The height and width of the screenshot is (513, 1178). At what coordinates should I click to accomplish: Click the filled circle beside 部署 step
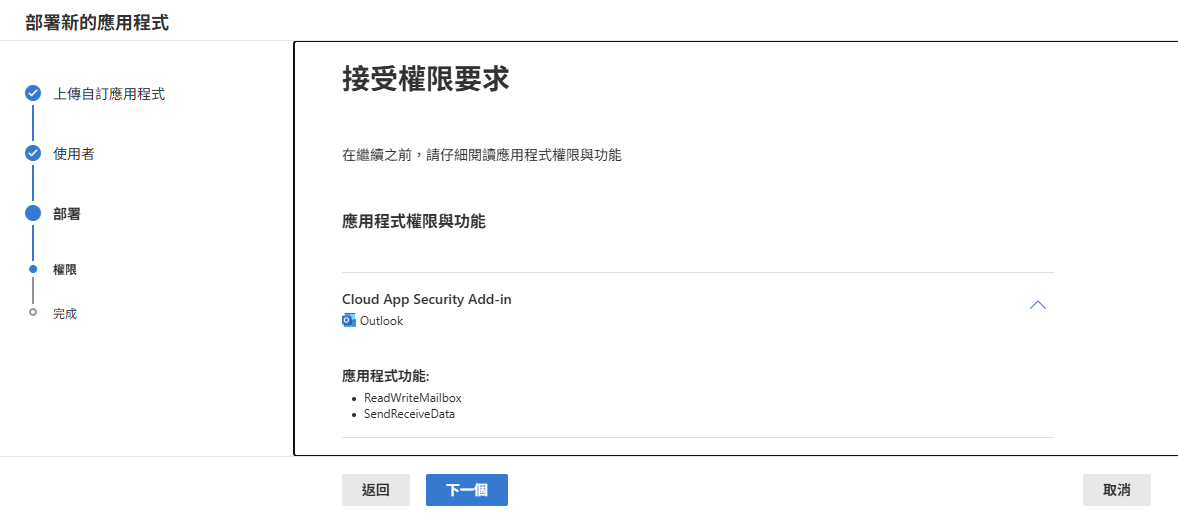pos(33,213)
